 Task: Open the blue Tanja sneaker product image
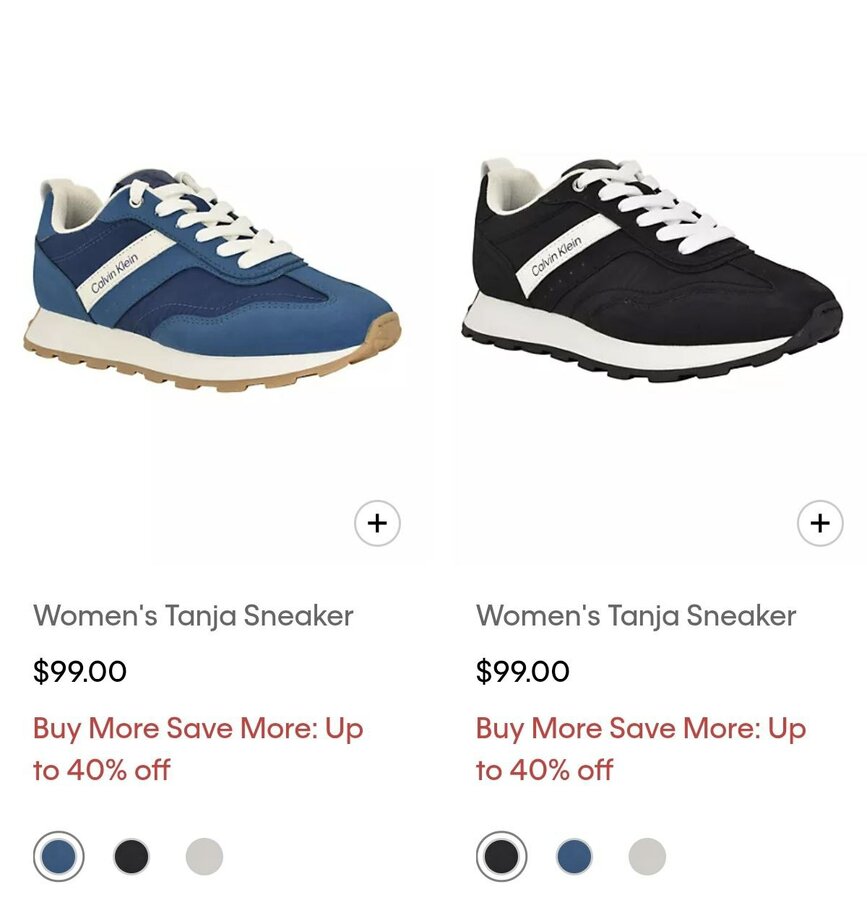212,281
